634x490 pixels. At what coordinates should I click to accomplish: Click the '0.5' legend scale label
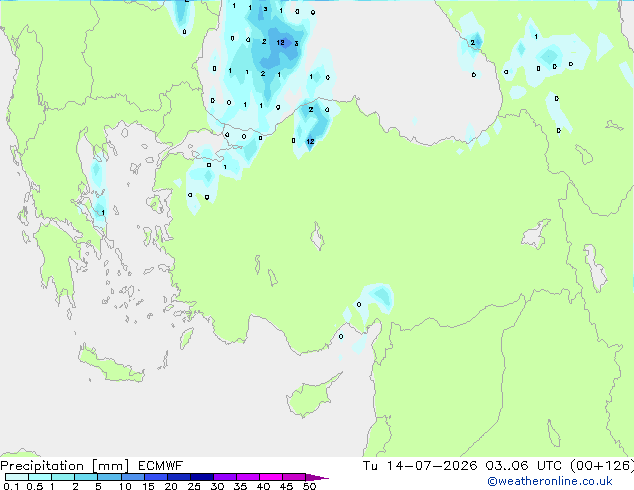34,486
